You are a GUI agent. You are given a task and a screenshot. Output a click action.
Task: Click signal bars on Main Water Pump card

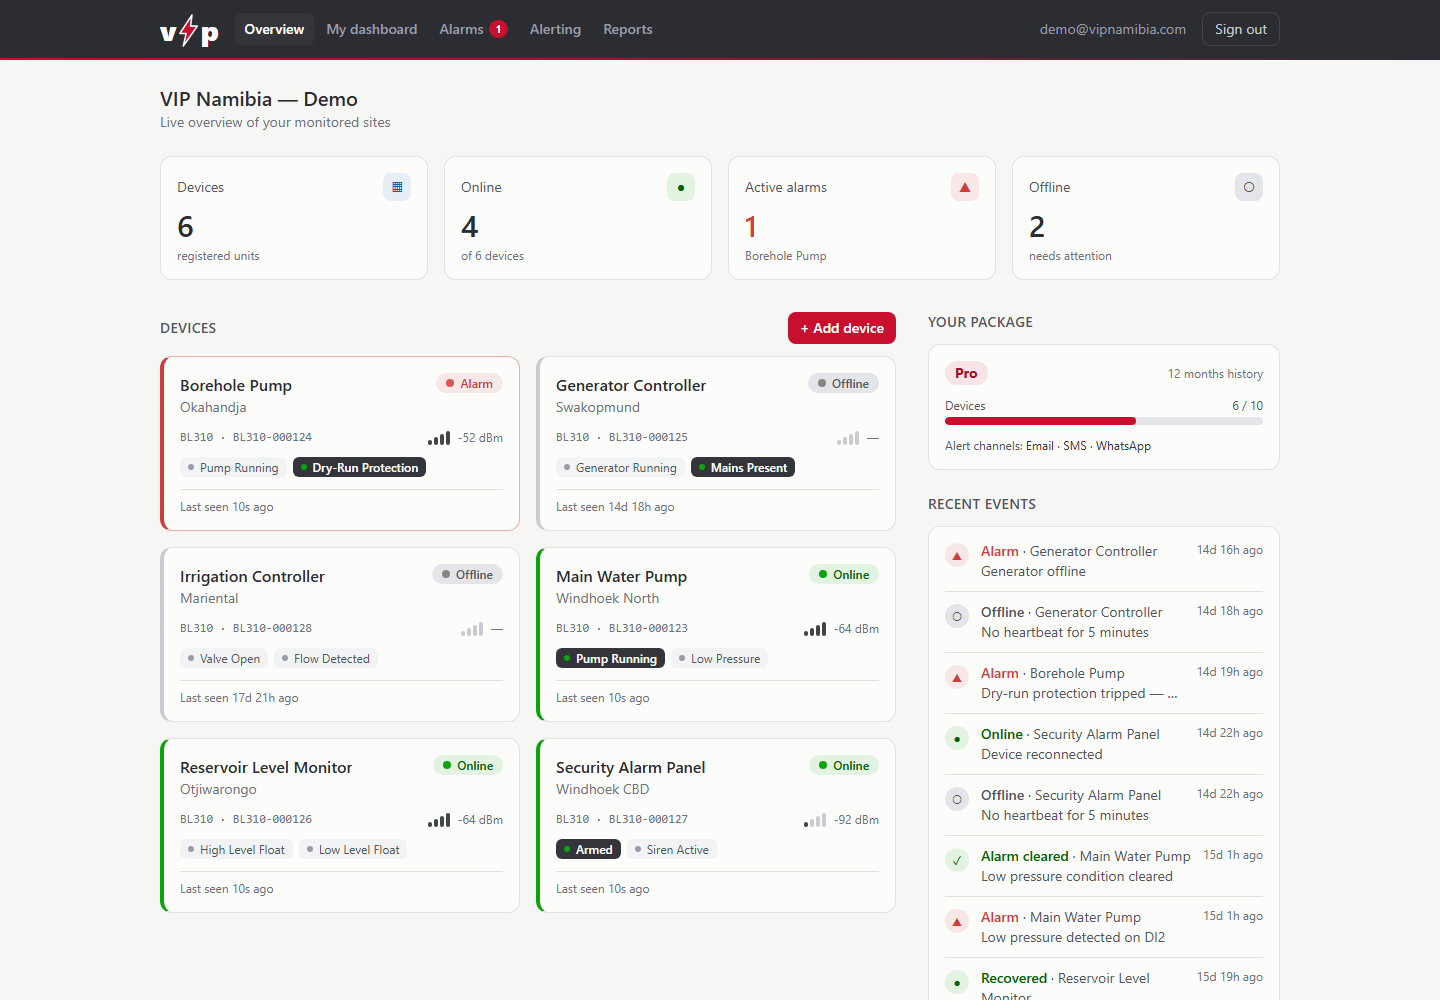pyautogui.click(x=815, y=629)
